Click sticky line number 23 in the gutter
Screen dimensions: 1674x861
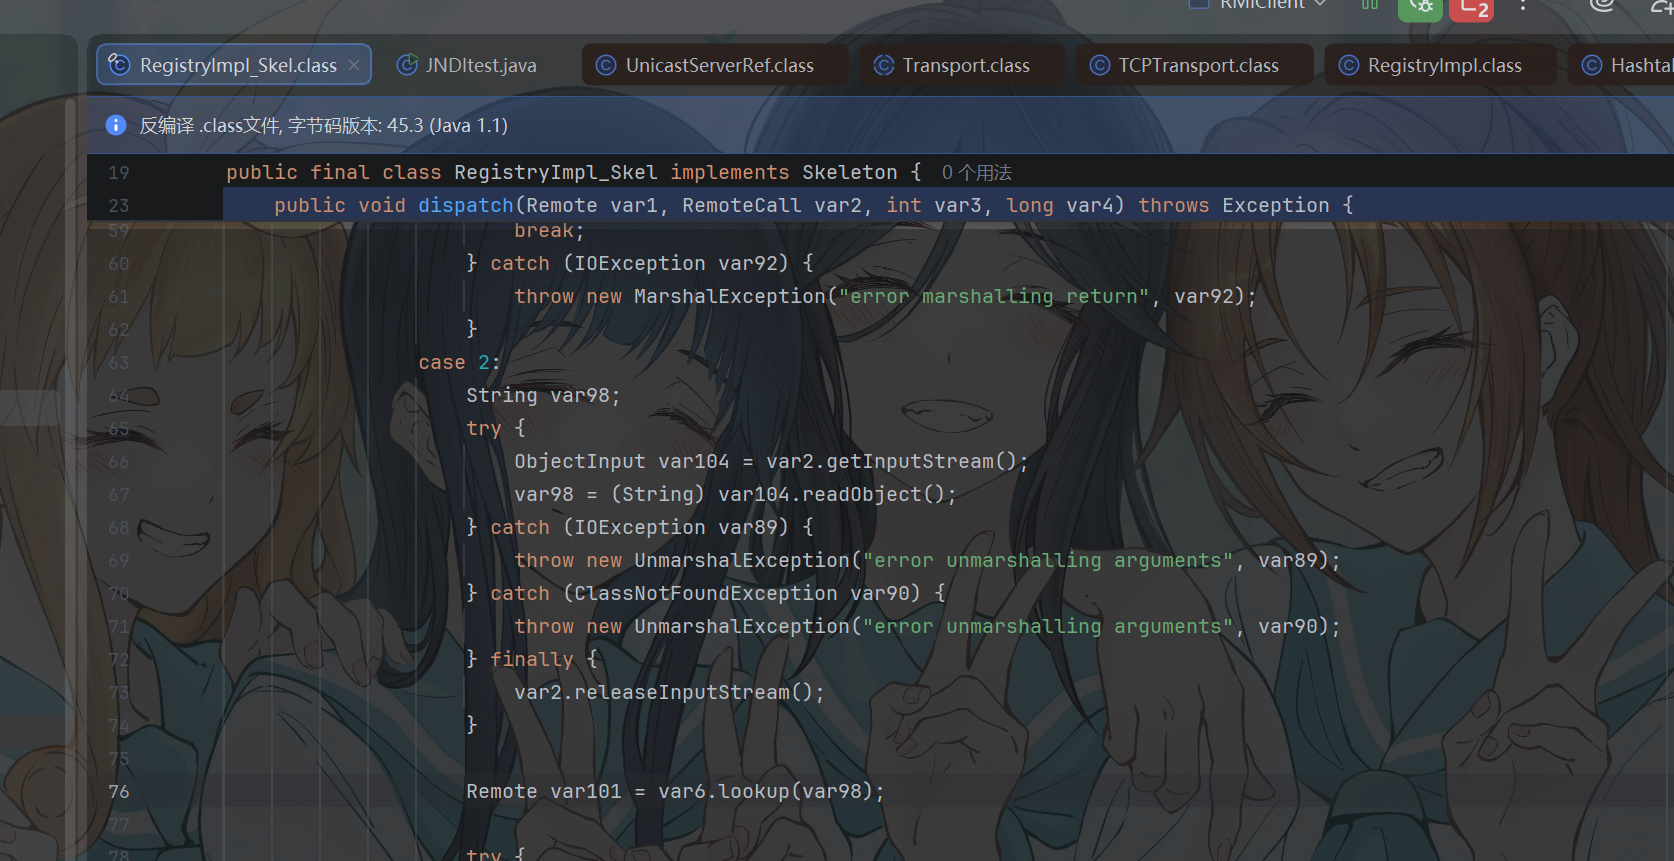pyautogui.click(x=119, y=206)
